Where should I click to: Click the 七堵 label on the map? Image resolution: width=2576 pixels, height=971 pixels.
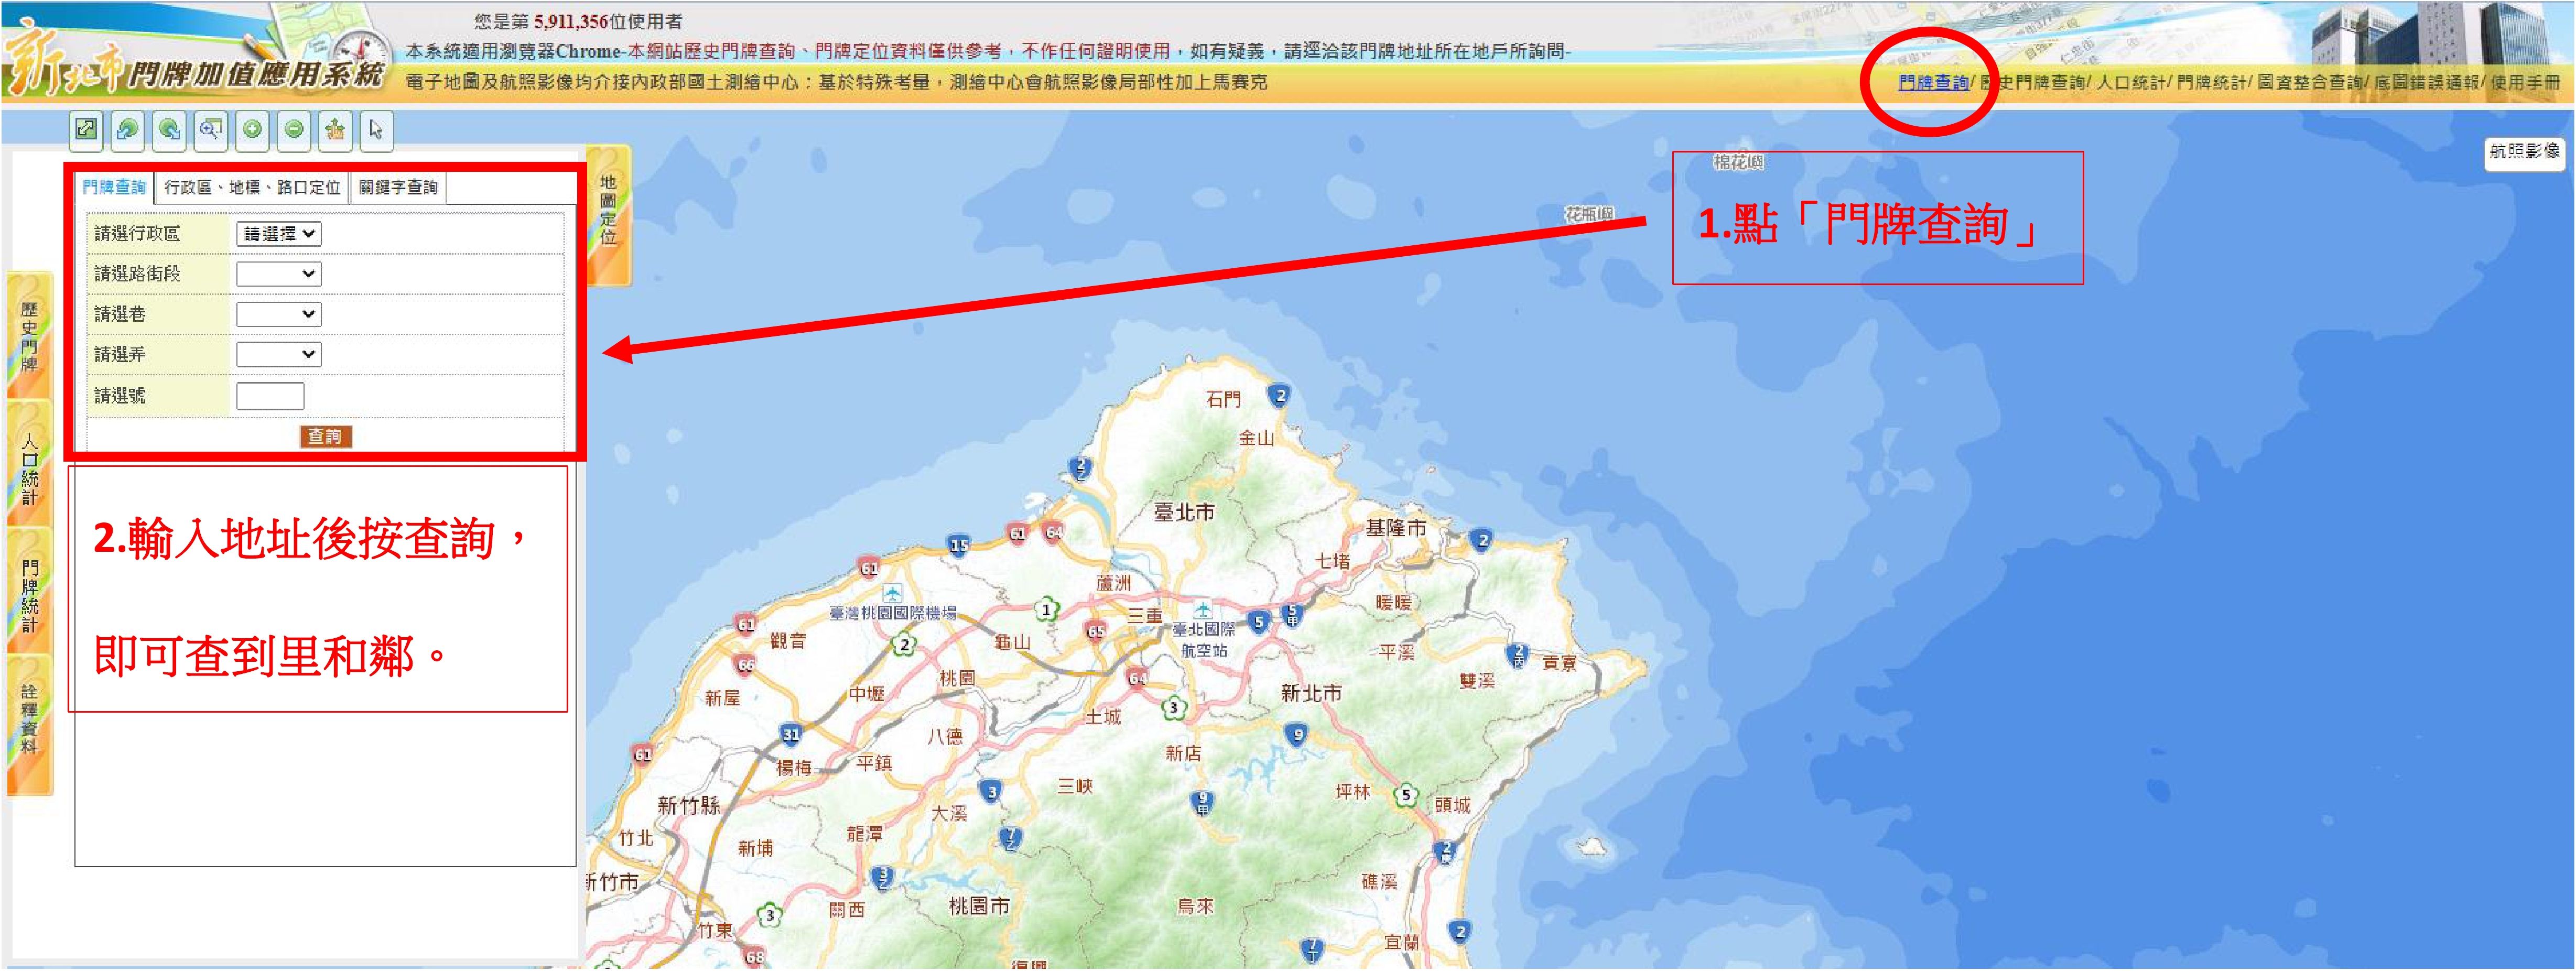1333,562
